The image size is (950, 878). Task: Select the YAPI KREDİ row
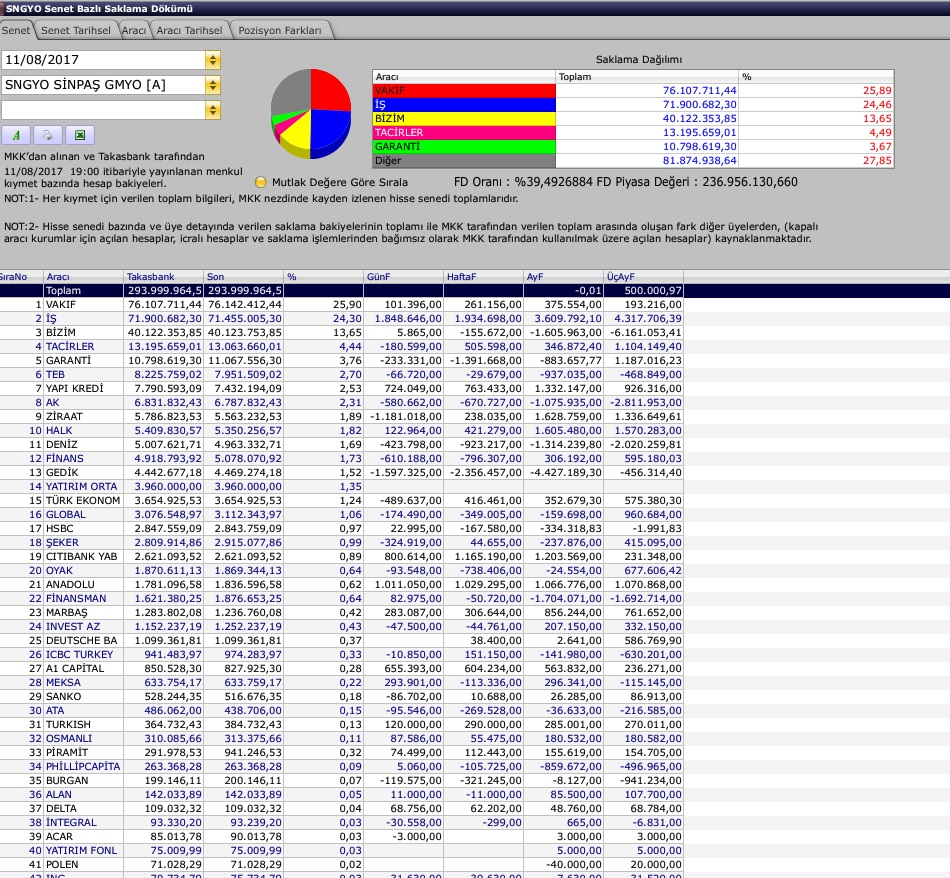(342, 388)
